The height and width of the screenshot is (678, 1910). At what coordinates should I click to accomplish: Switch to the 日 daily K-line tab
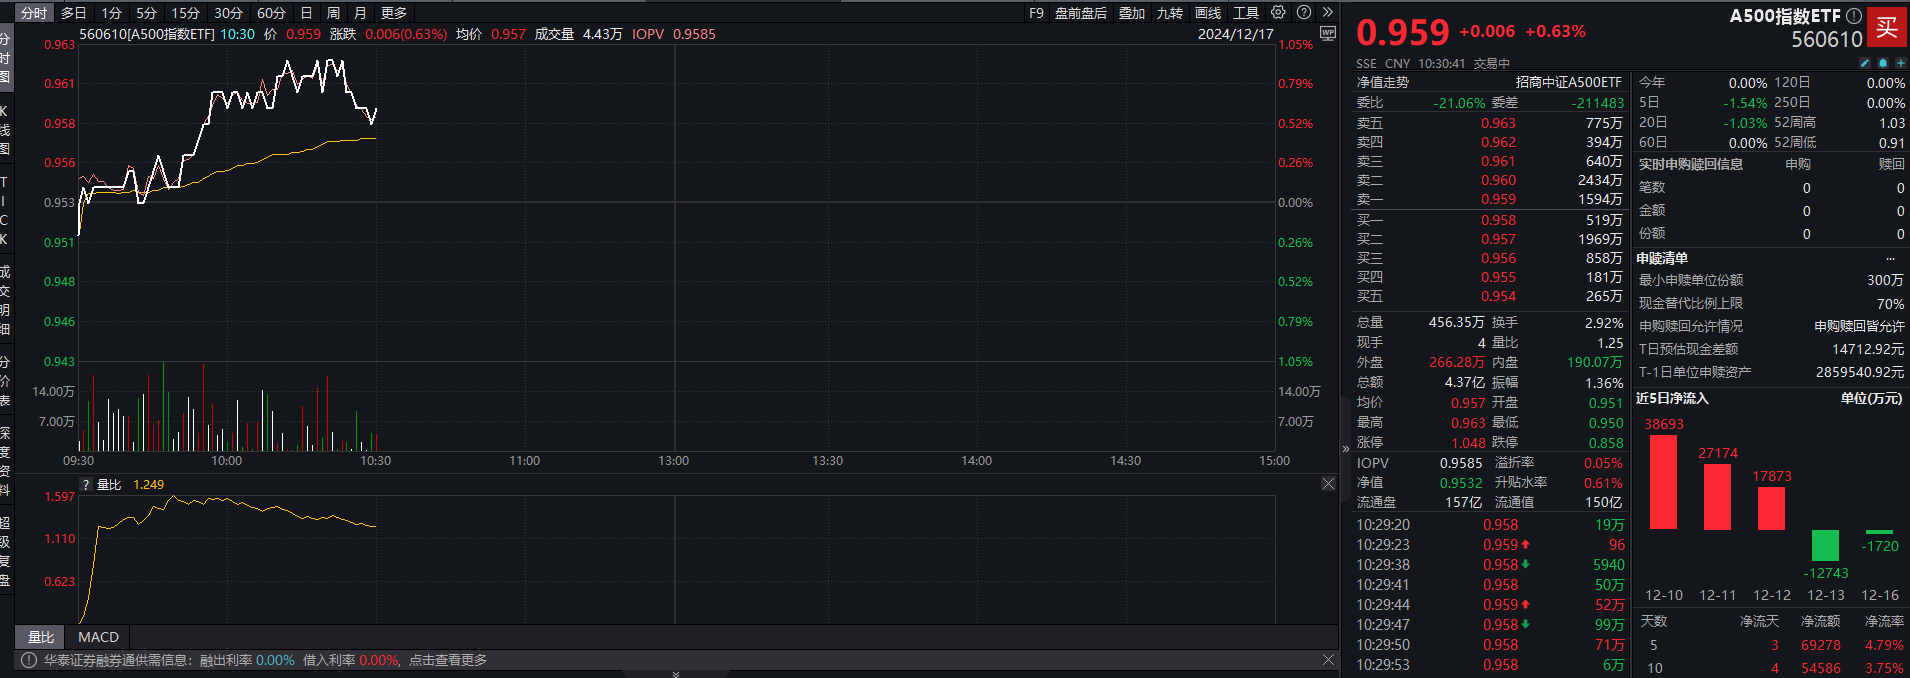[x=306, y=13]
